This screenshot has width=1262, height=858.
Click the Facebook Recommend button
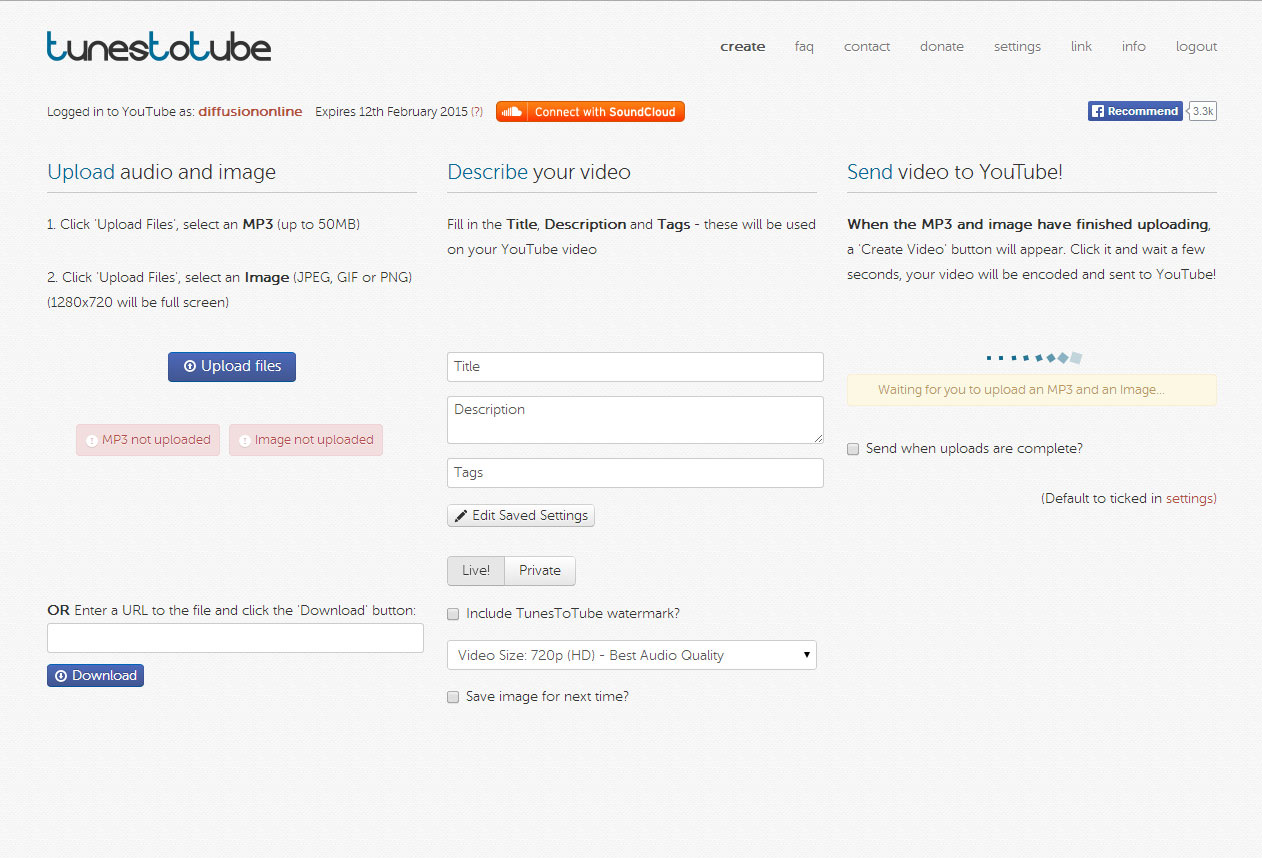[1135, 111]
